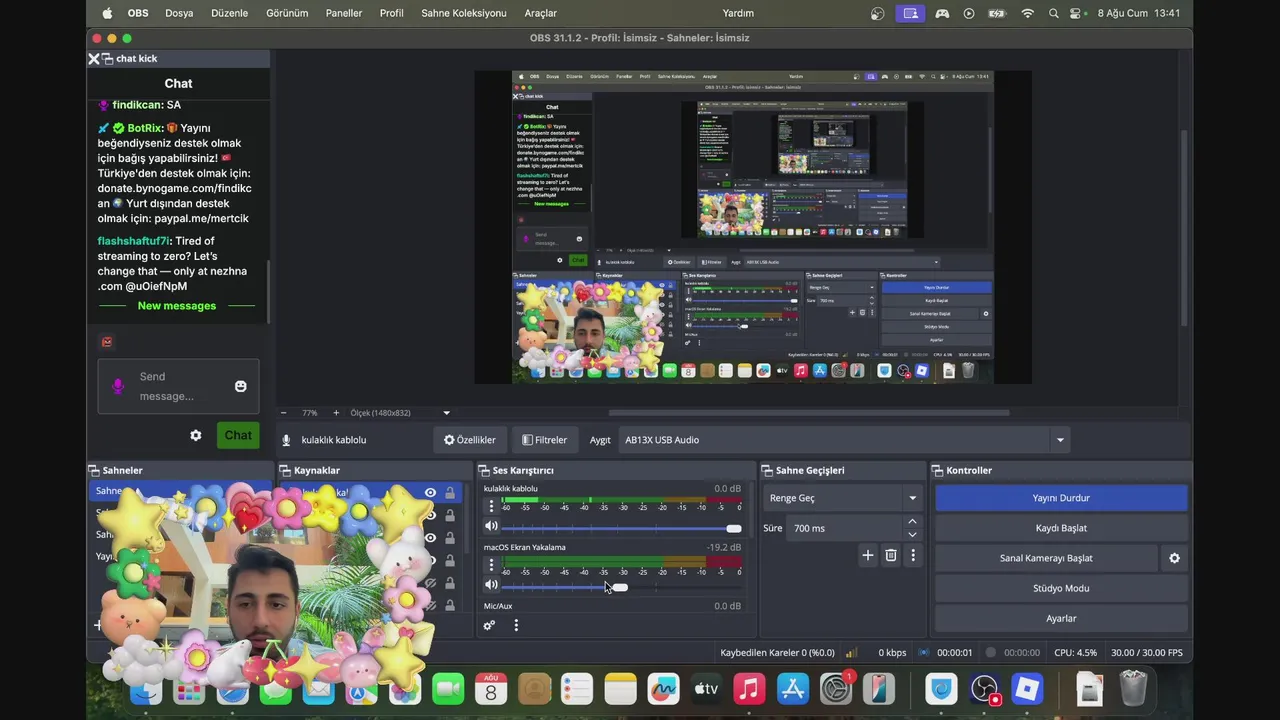The width and height of the screenshot is (1280, 720).
Task: Open the Dosya menu
Action: pyautogui.click(x=179, y=13)
